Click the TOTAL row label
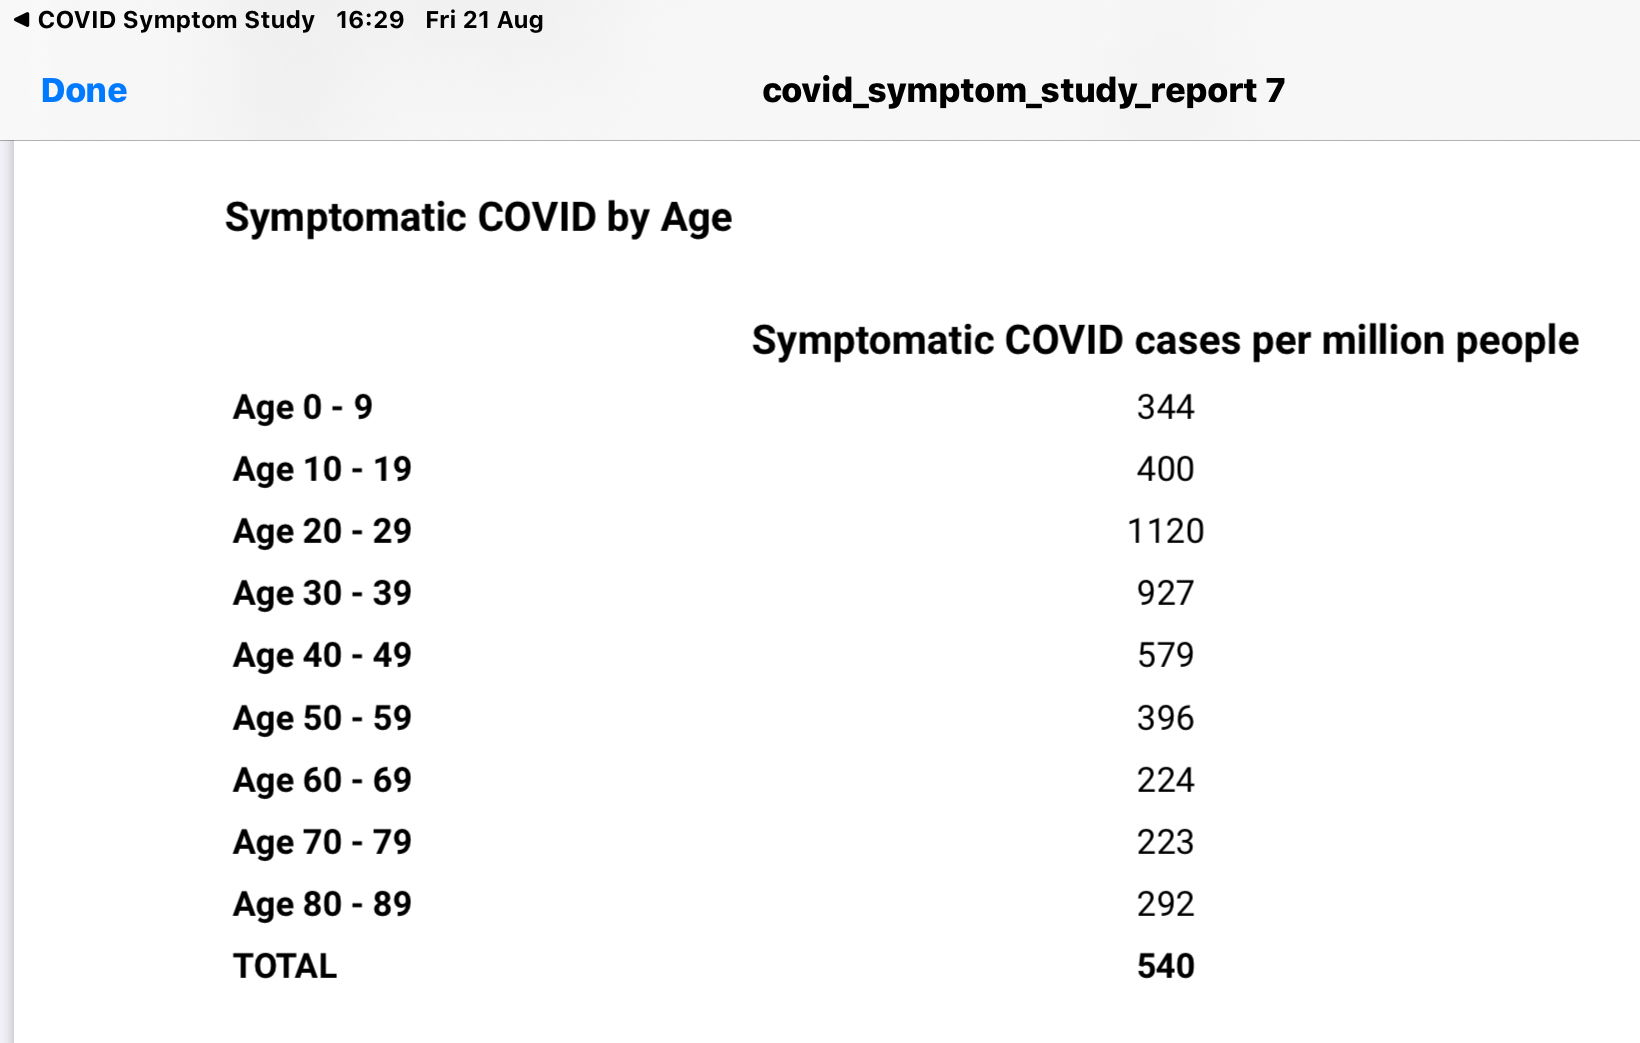The image size is (1640, 1043). (x=285, y=967)
